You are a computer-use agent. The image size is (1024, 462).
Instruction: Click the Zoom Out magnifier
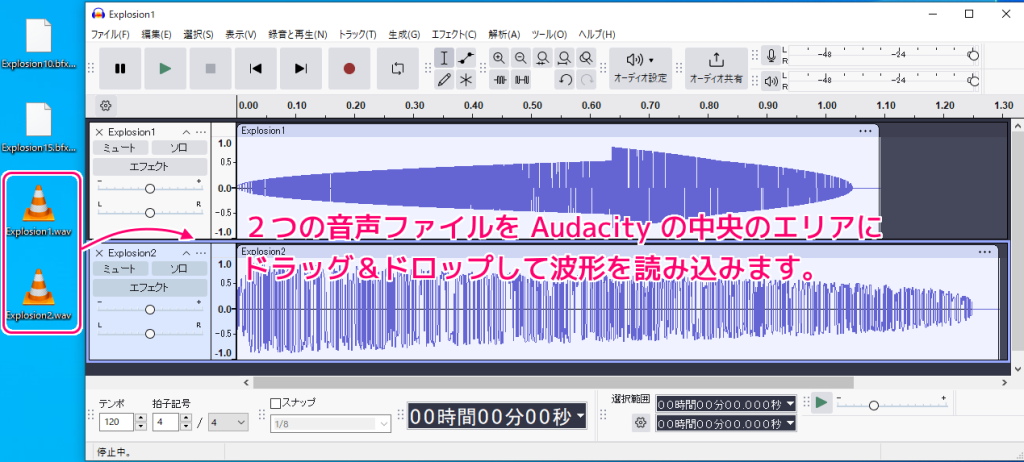click(521, 58)
